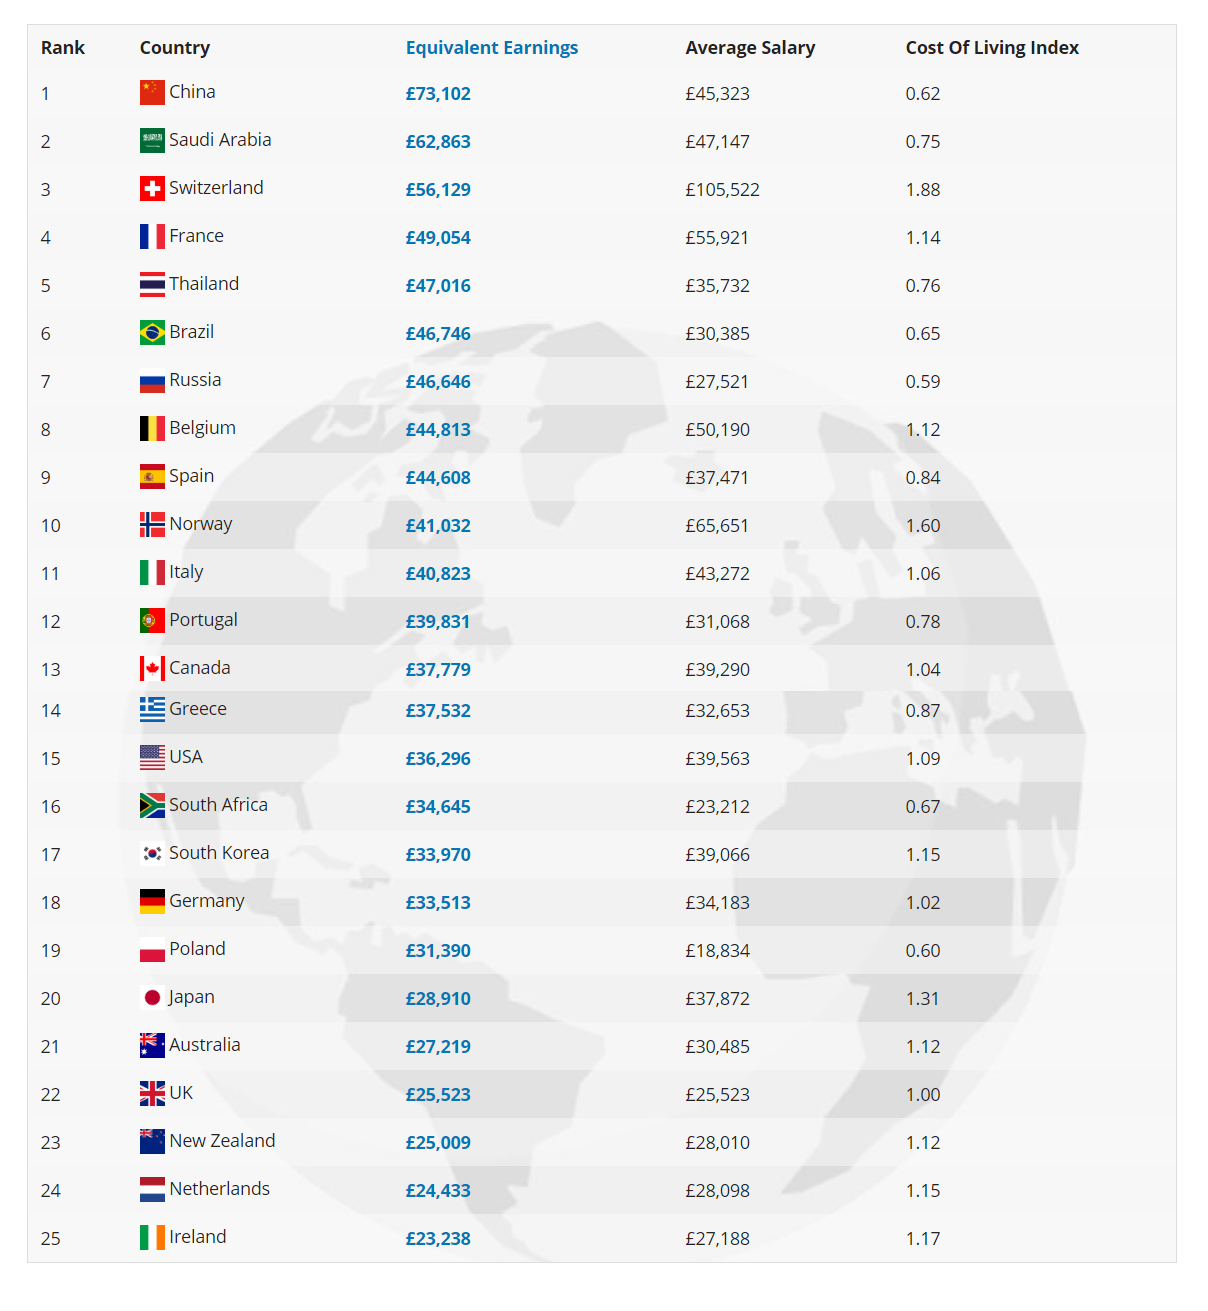Open China's £73,102 equivalent earnings link
1208x1311 pixels.
click(x=438, y=94)
